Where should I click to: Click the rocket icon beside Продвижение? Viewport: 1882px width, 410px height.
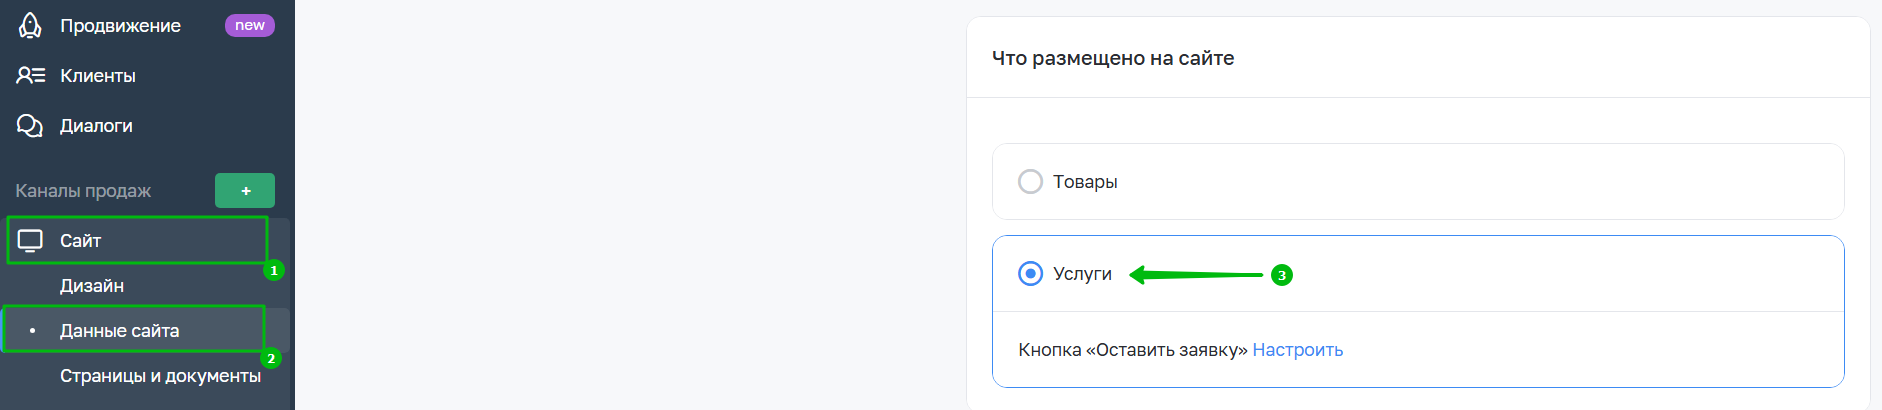click(x=30, y=26)
